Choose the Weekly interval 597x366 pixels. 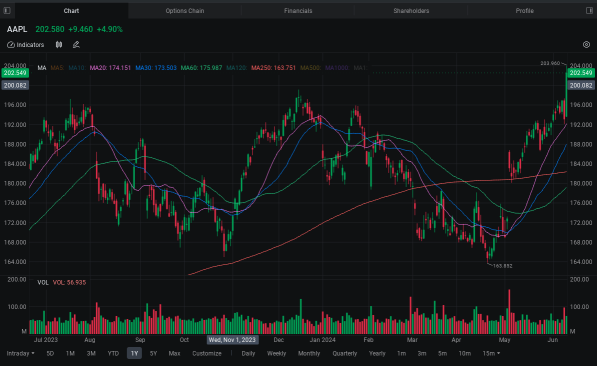pos(276,353)
